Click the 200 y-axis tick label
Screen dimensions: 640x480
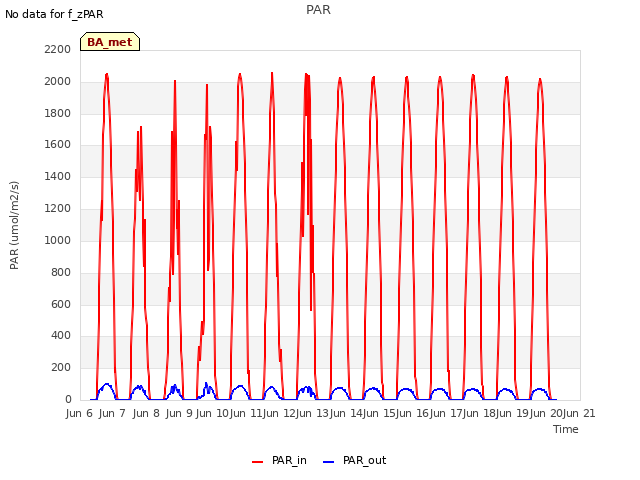61,367
